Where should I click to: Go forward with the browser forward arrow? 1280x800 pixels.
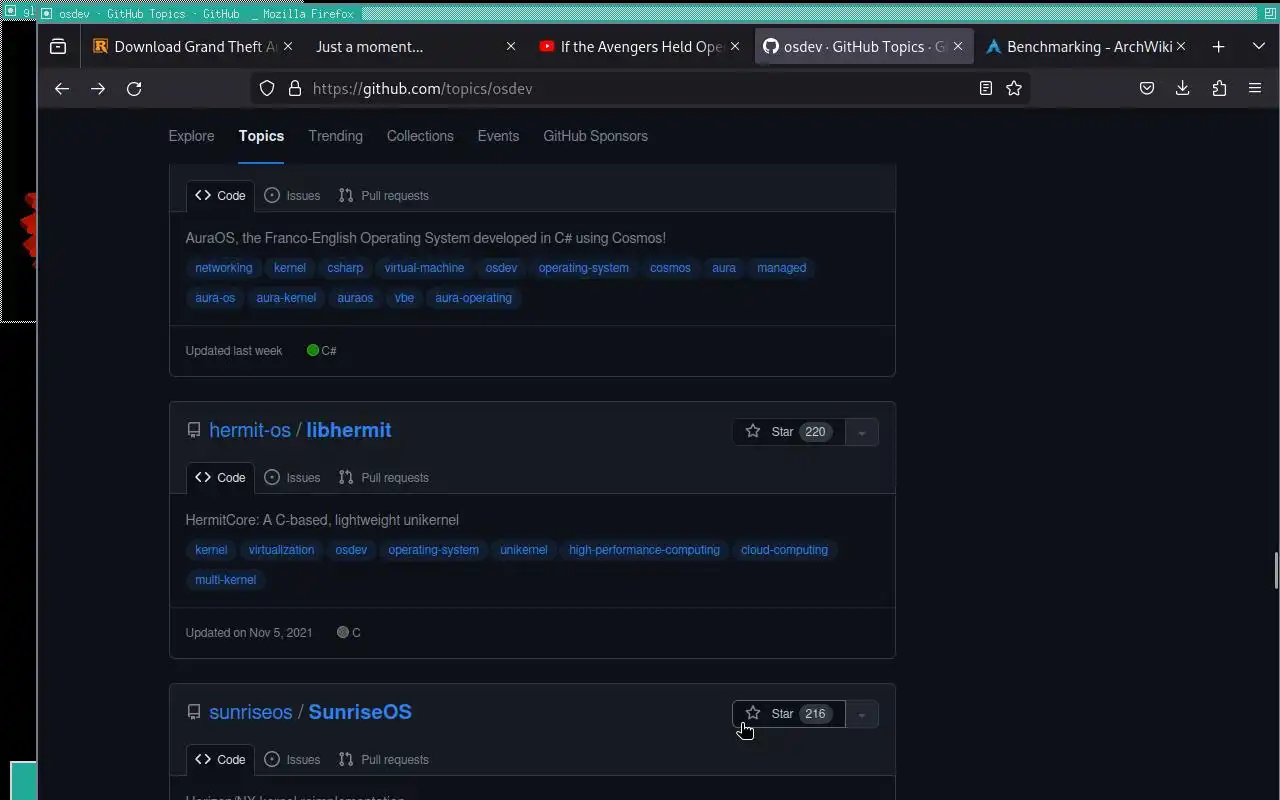tap(98, 88)
